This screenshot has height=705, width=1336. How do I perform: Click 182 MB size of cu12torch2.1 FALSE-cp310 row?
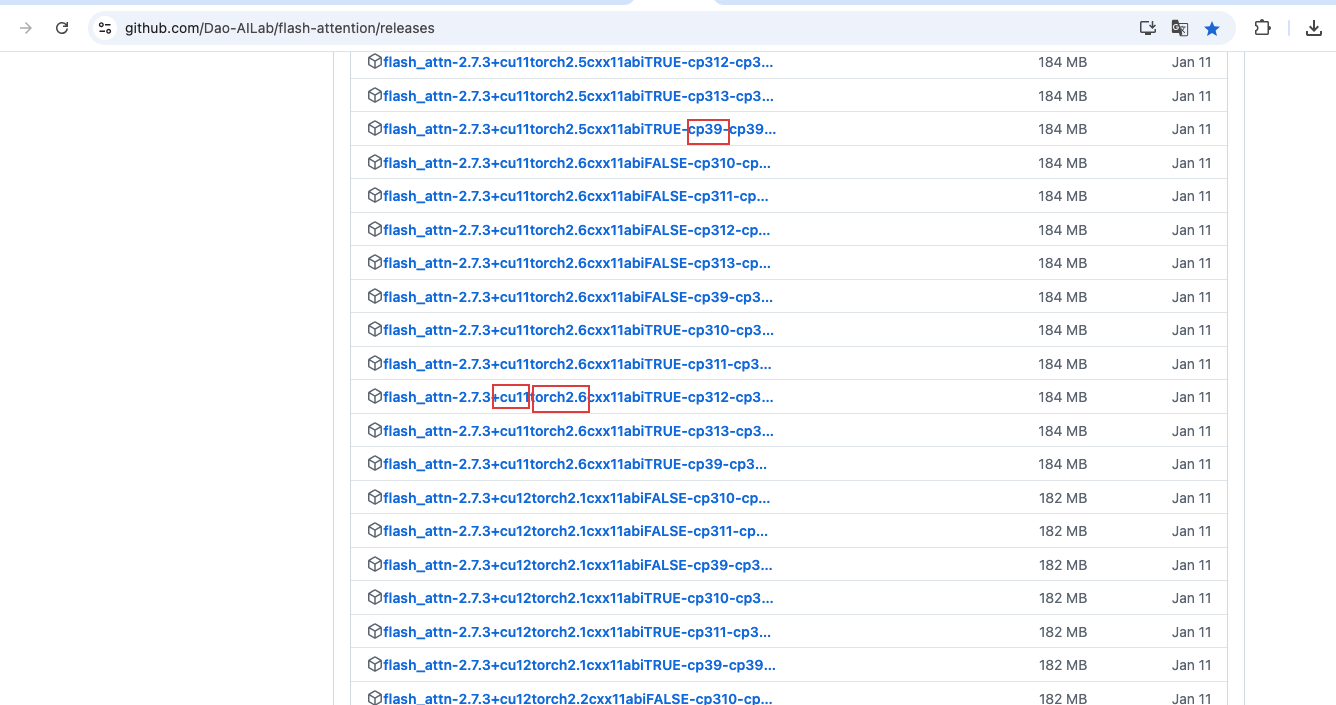tap(1062, 498)
